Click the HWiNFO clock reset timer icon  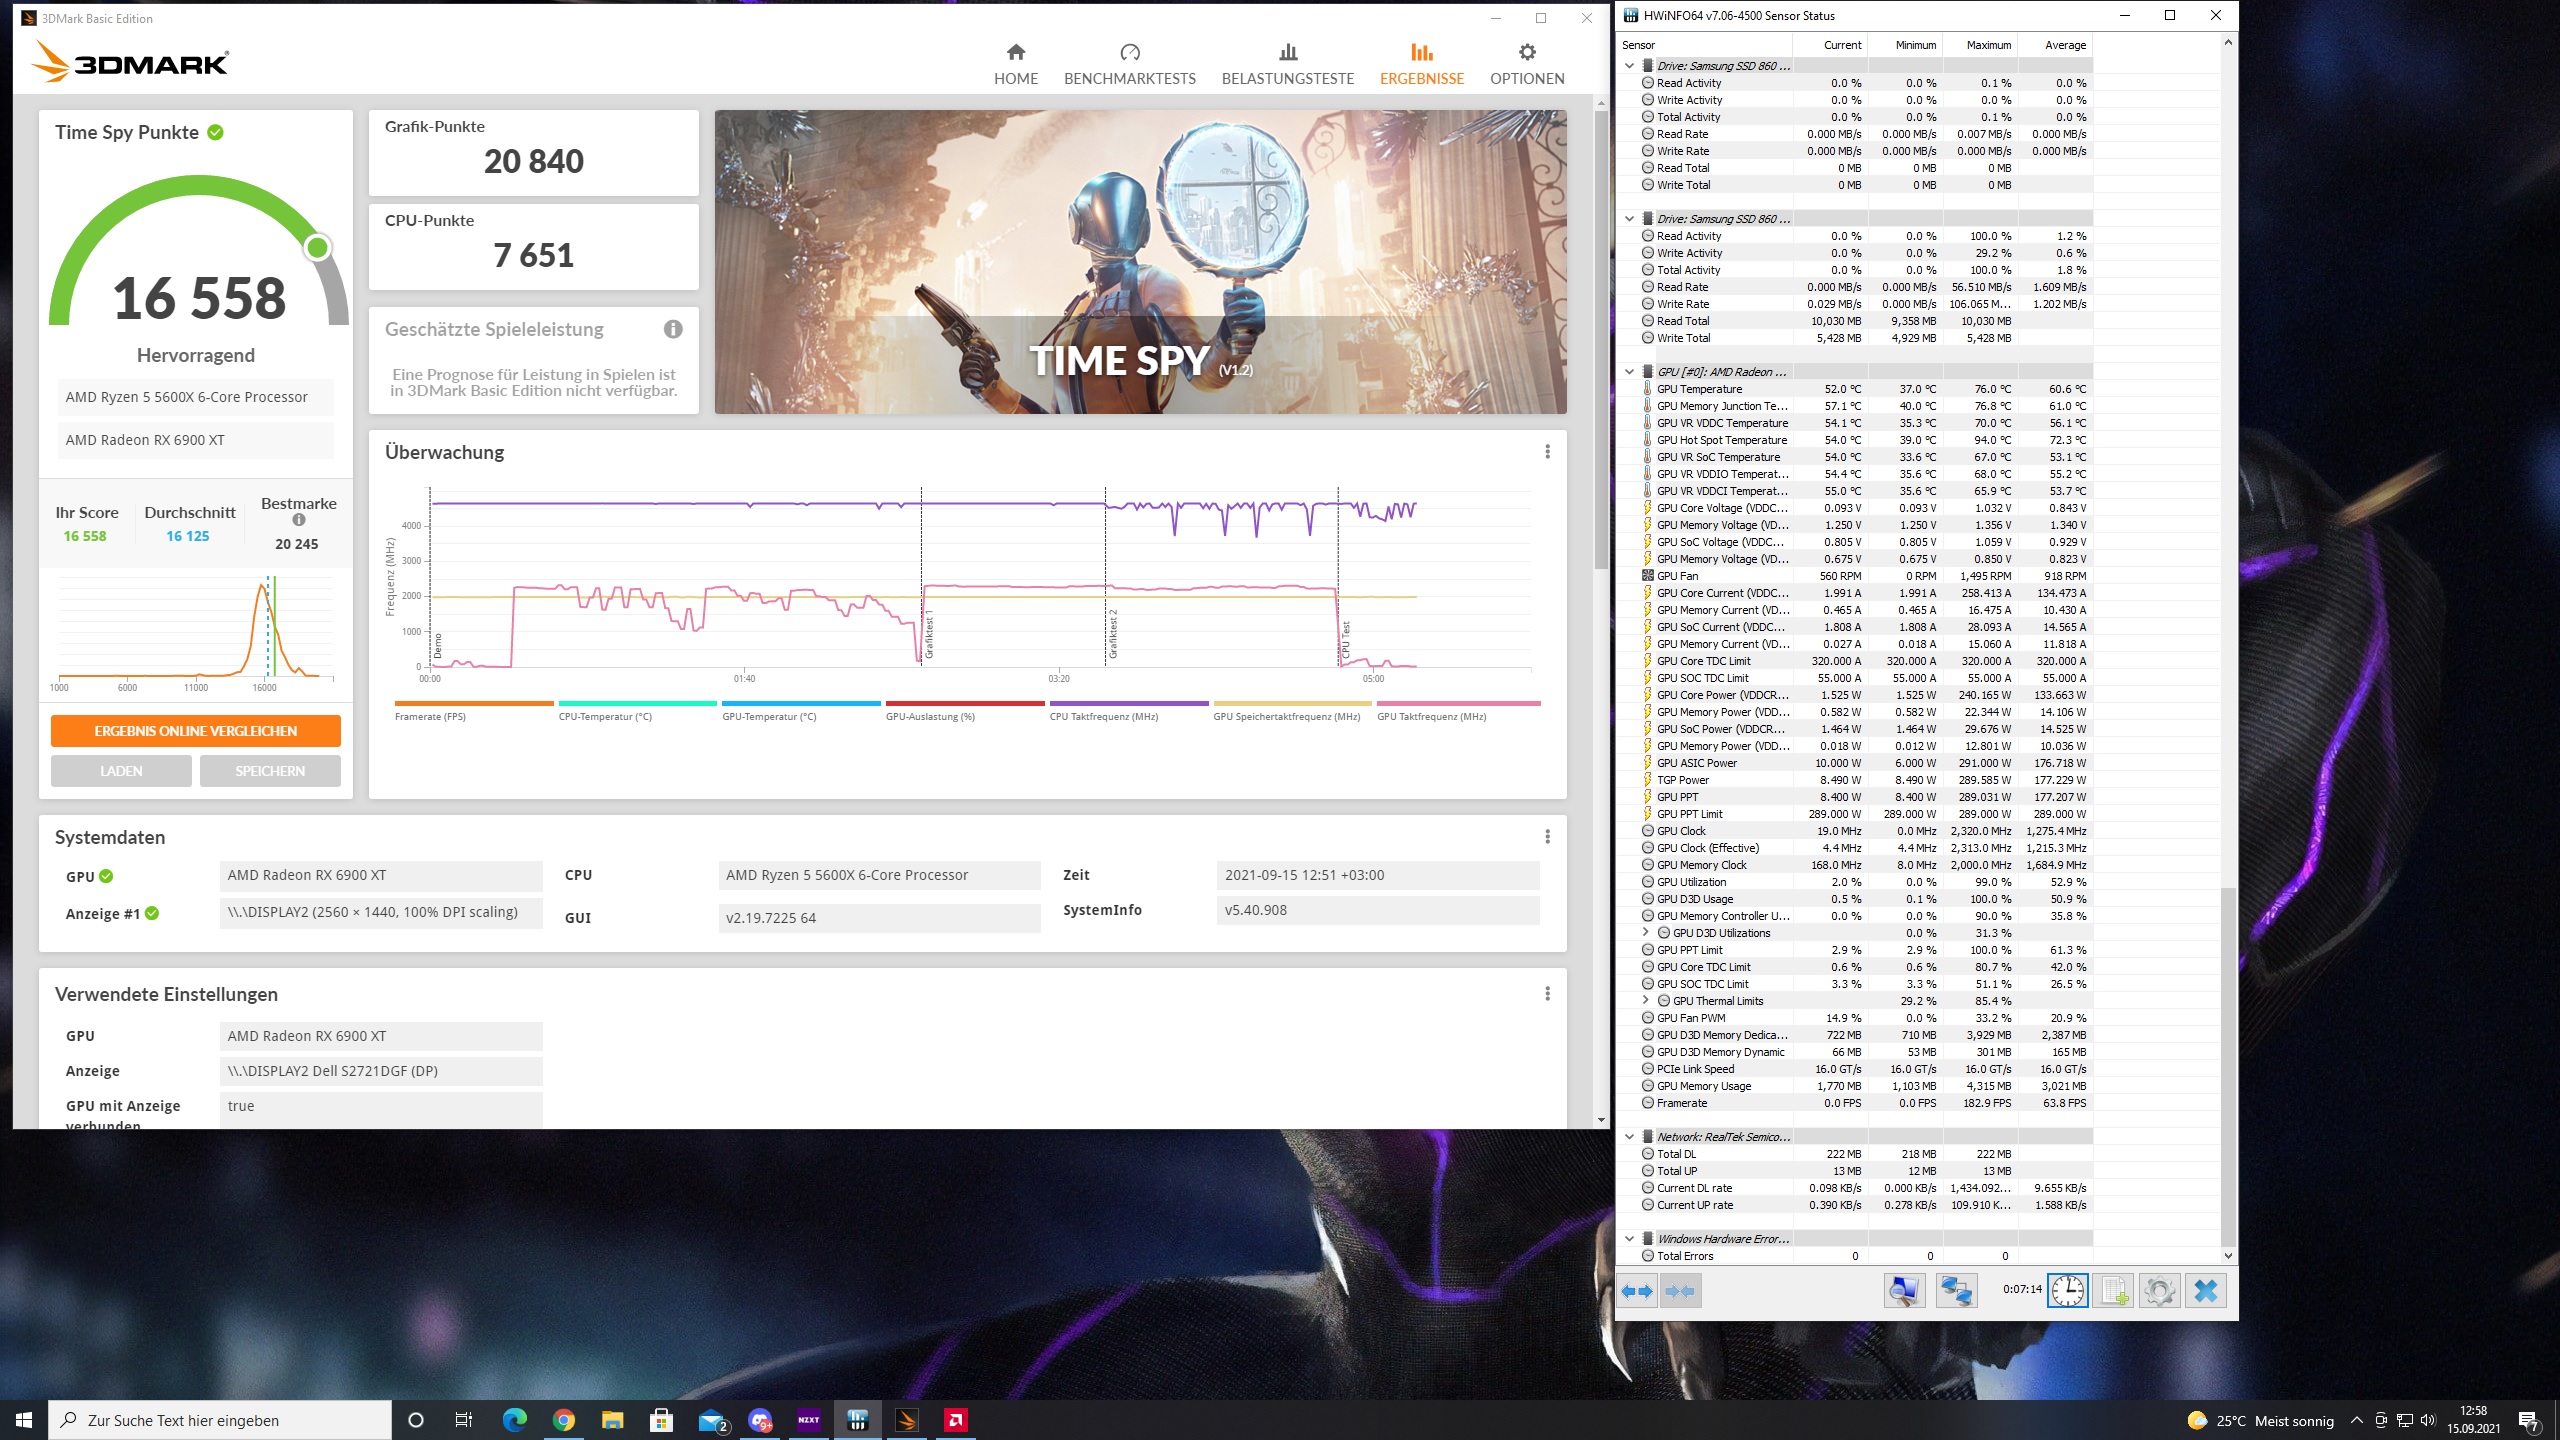tap(2067, 1291)
